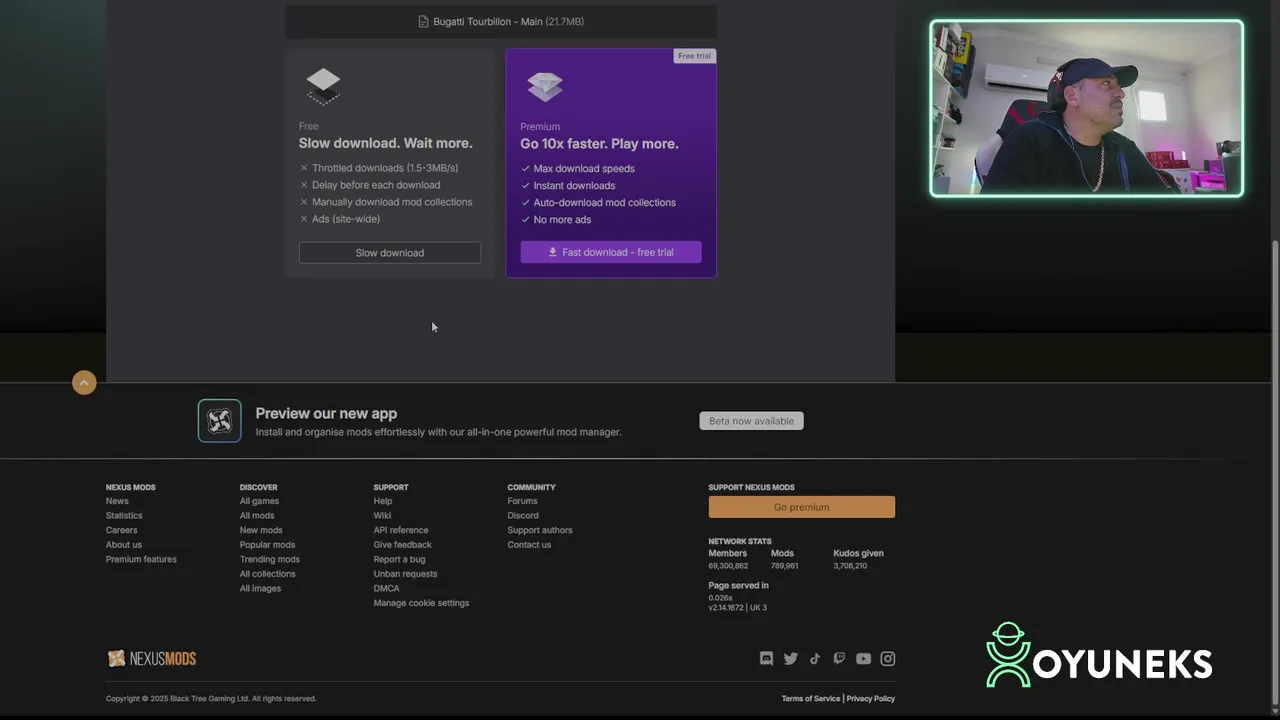Click the Nexus Mods footer logo
The height and width of the screenshot is (720, 1280).
pyautogui.click(x=151, y=658)
